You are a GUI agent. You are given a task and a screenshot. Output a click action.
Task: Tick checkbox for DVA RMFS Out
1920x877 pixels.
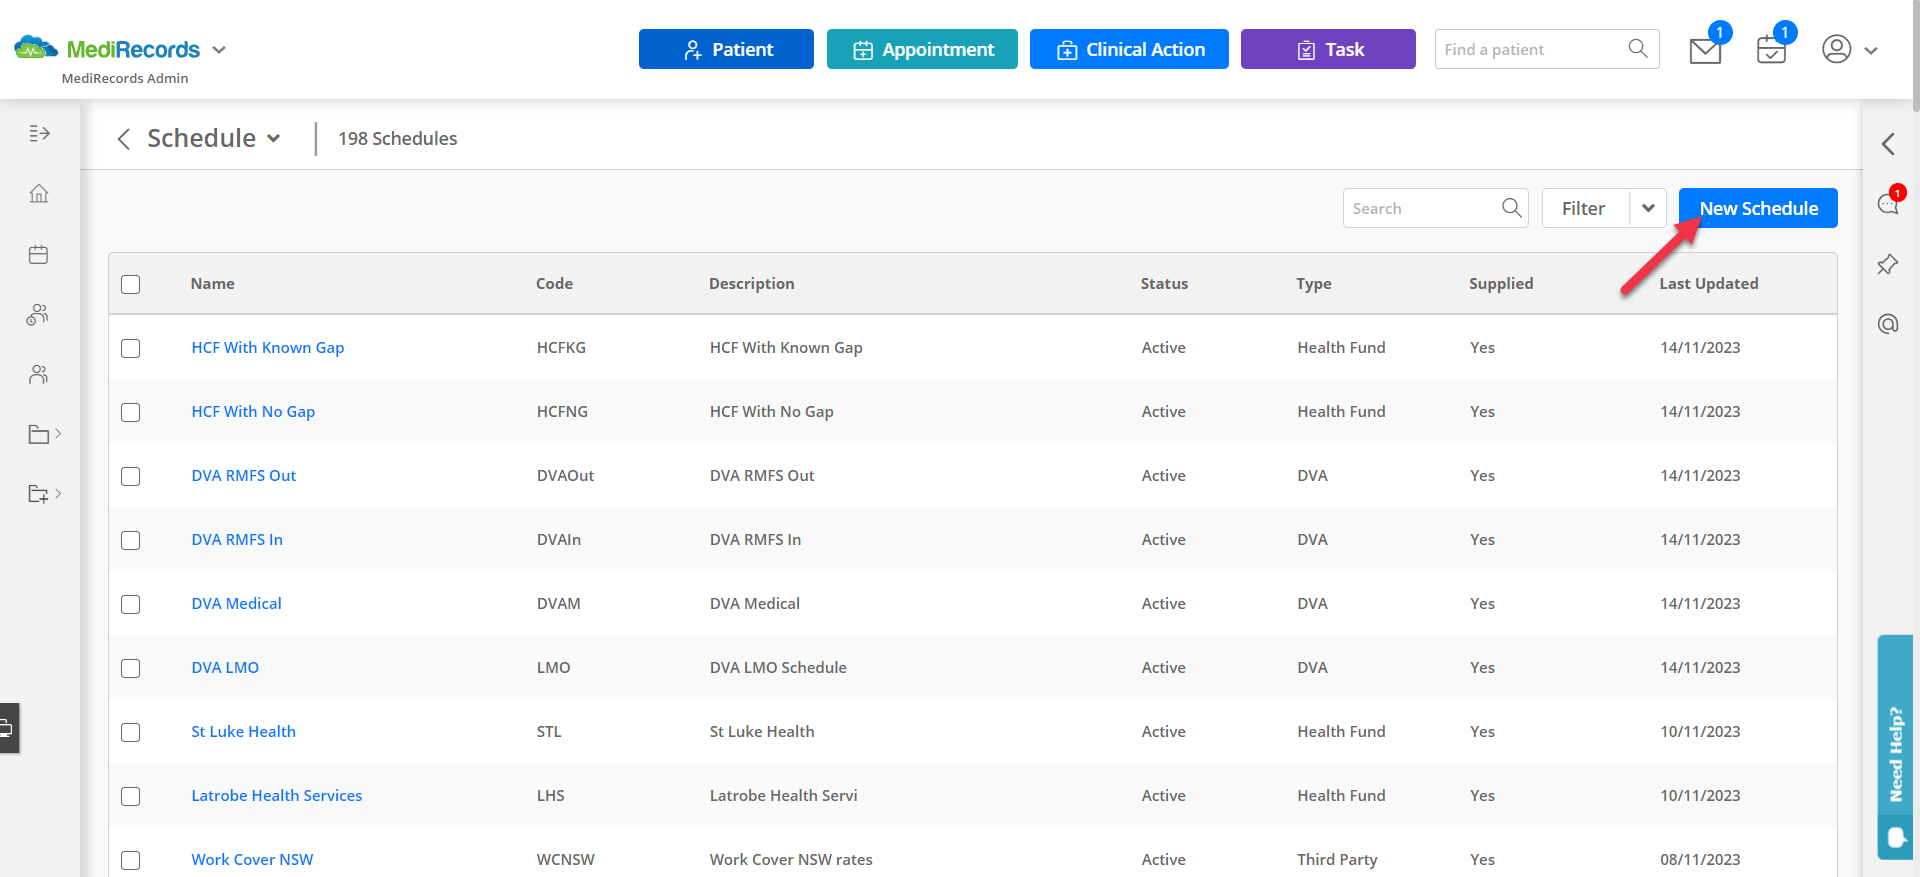tap(131, 476)
